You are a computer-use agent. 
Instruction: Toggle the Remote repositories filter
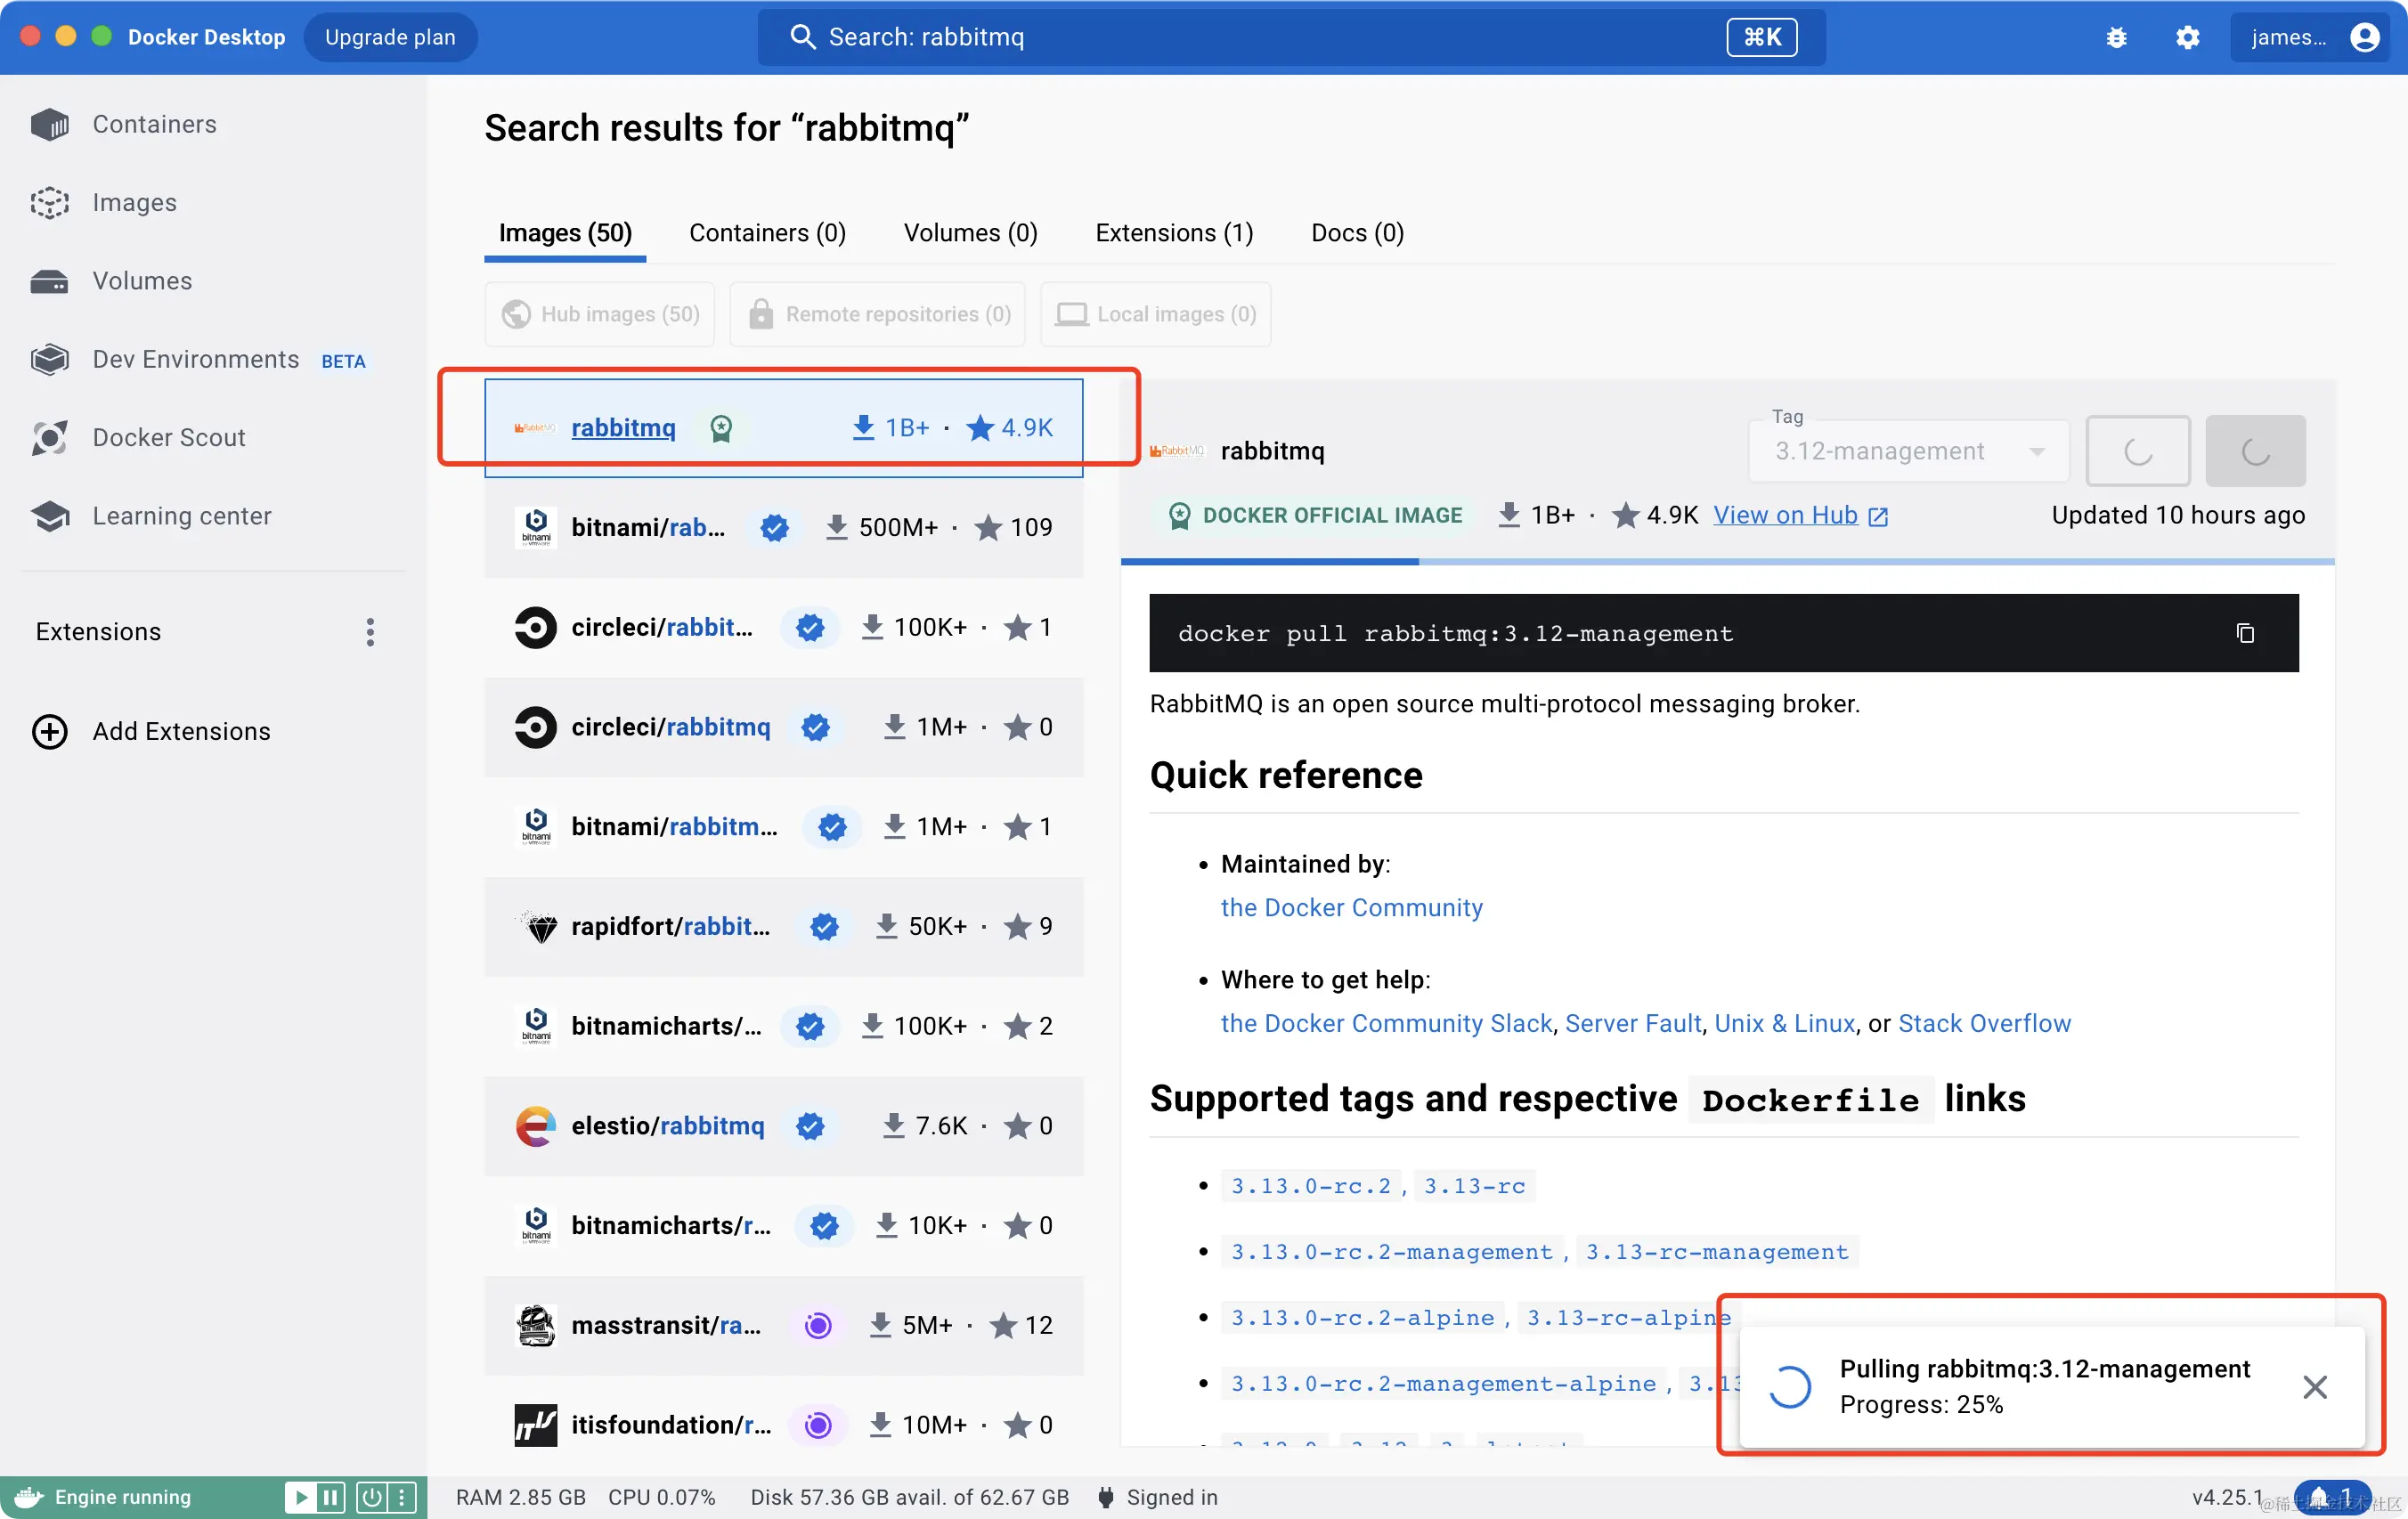click(x=878, y=314)
